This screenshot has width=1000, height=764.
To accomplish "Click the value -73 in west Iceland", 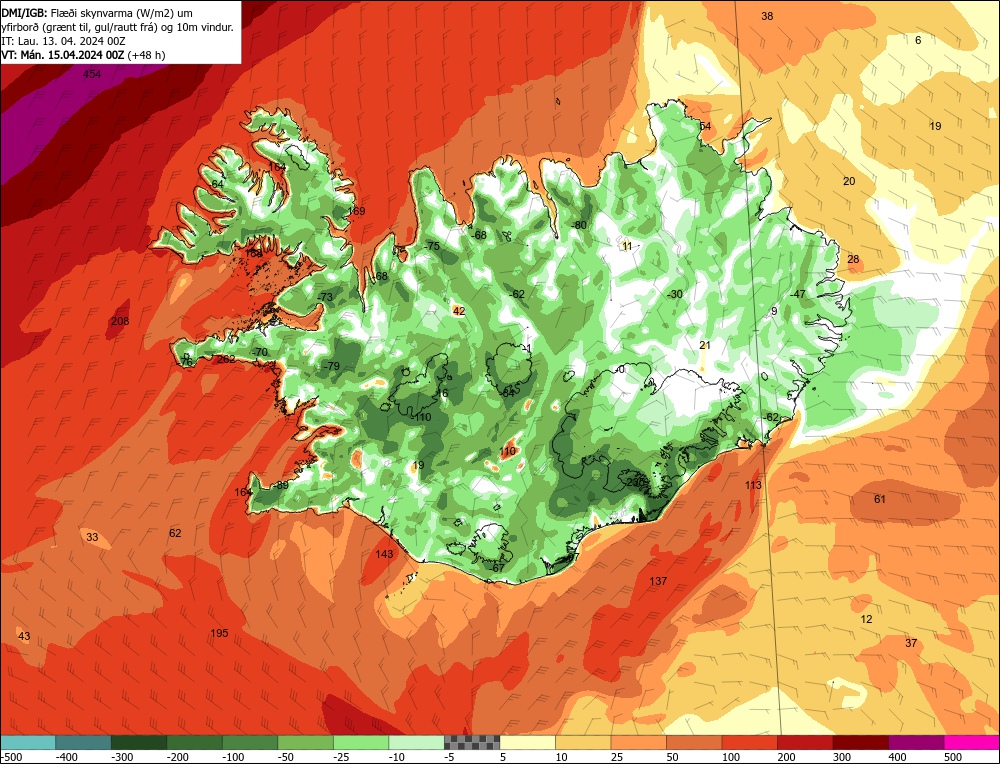I will (x=325, y=297).
